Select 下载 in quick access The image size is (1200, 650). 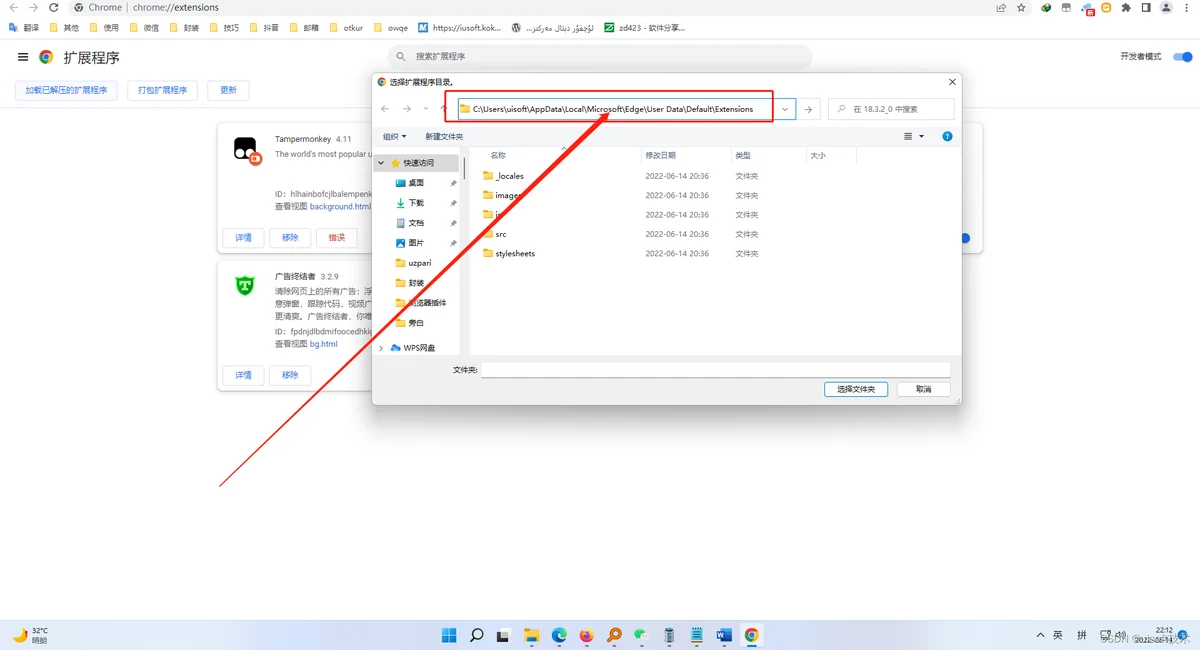(417, 203)
